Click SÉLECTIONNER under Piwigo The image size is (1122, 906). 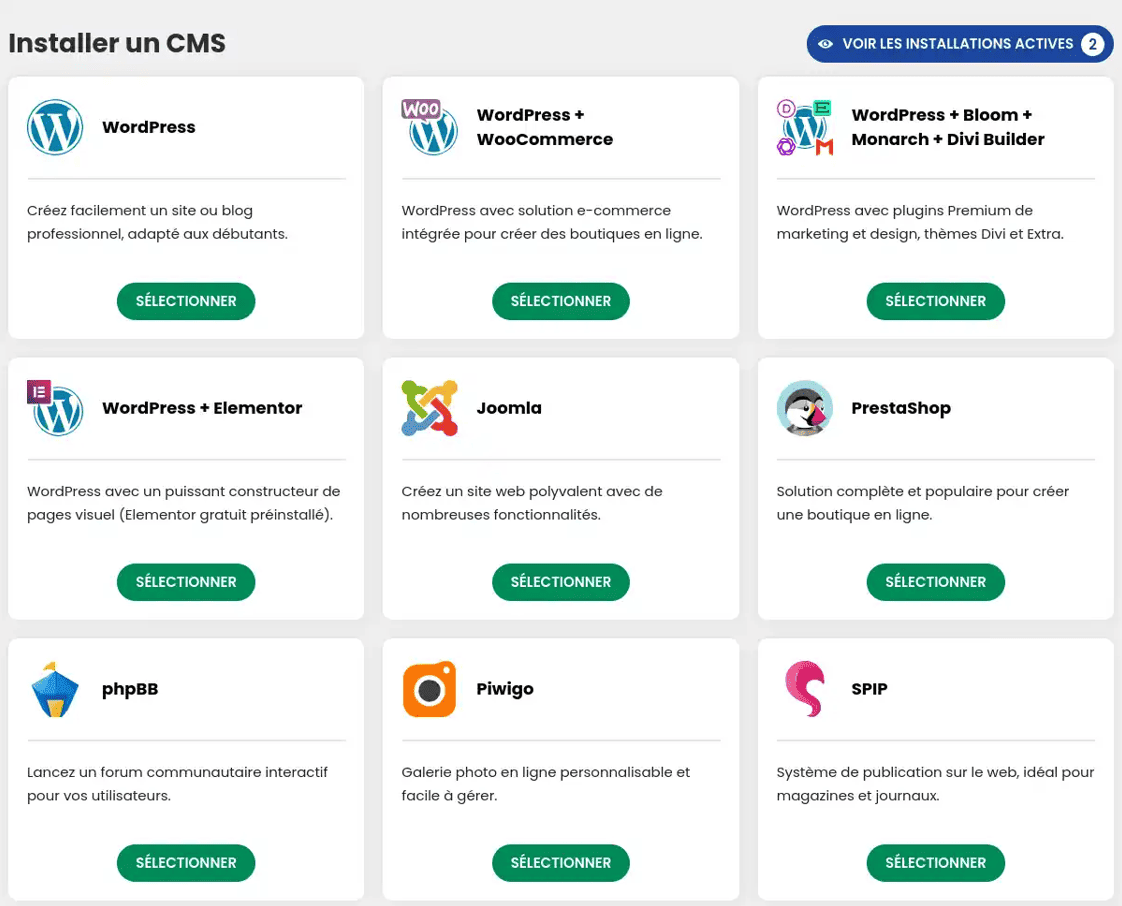click(560, 863)
